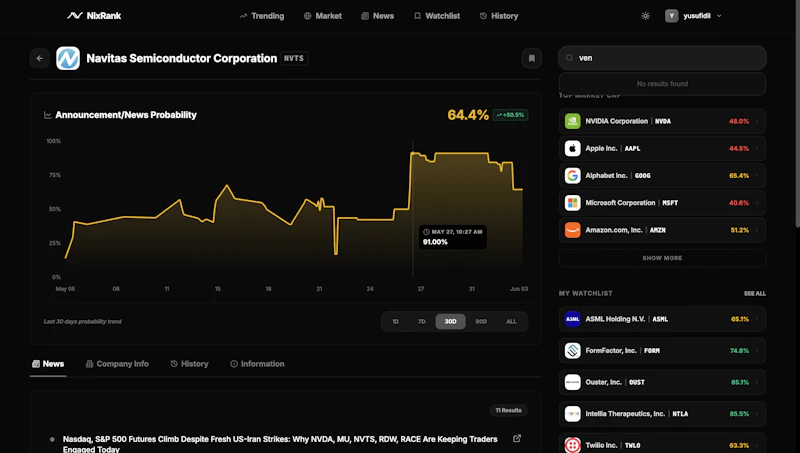
Task: Expand Apple Inc. row chevron
Action: point(757,148)
